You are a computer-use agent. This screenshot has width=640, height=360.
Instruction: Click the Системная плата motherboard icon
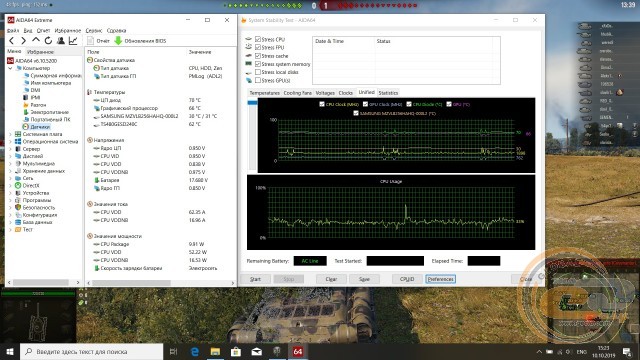tap(18, 134)
